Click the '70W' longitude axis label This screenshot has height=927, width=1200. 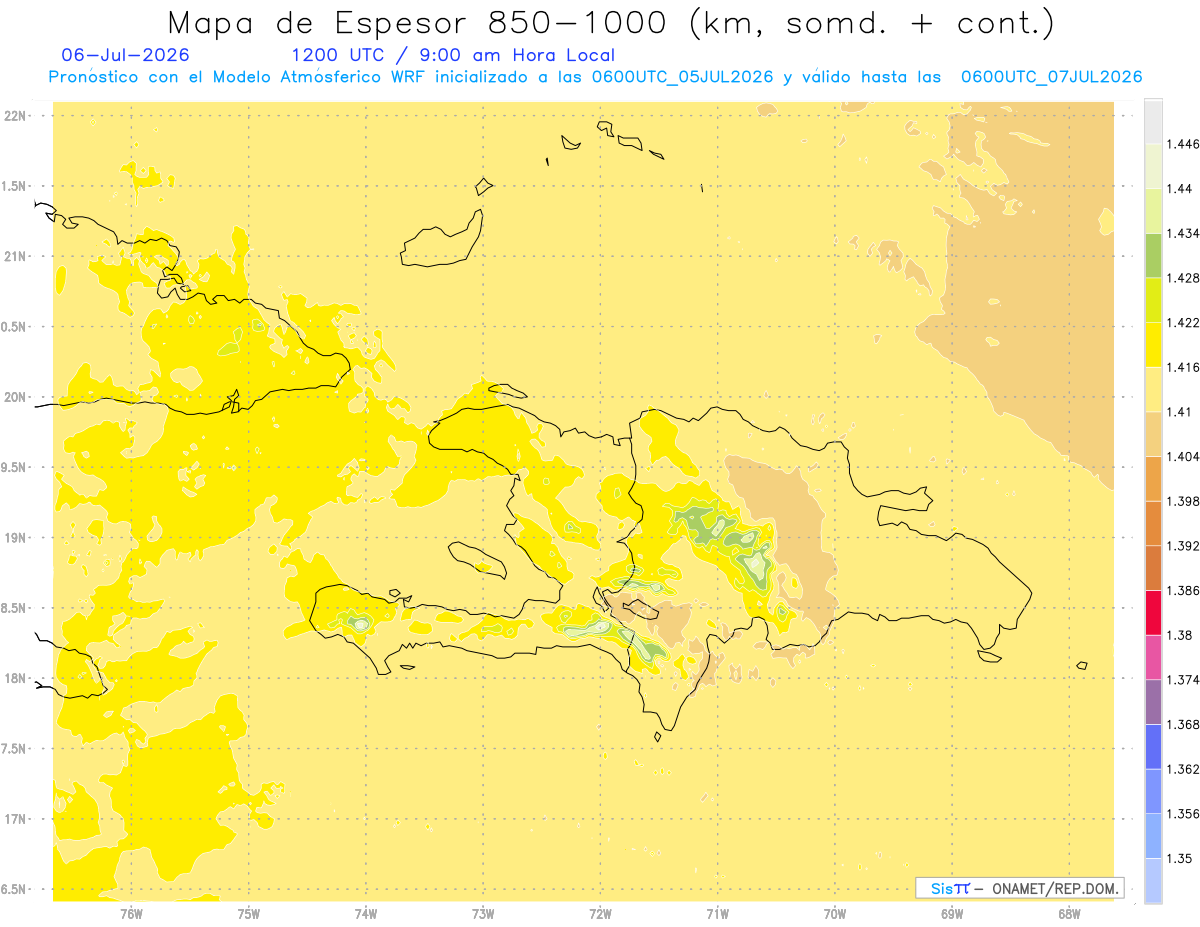[835, 913]
